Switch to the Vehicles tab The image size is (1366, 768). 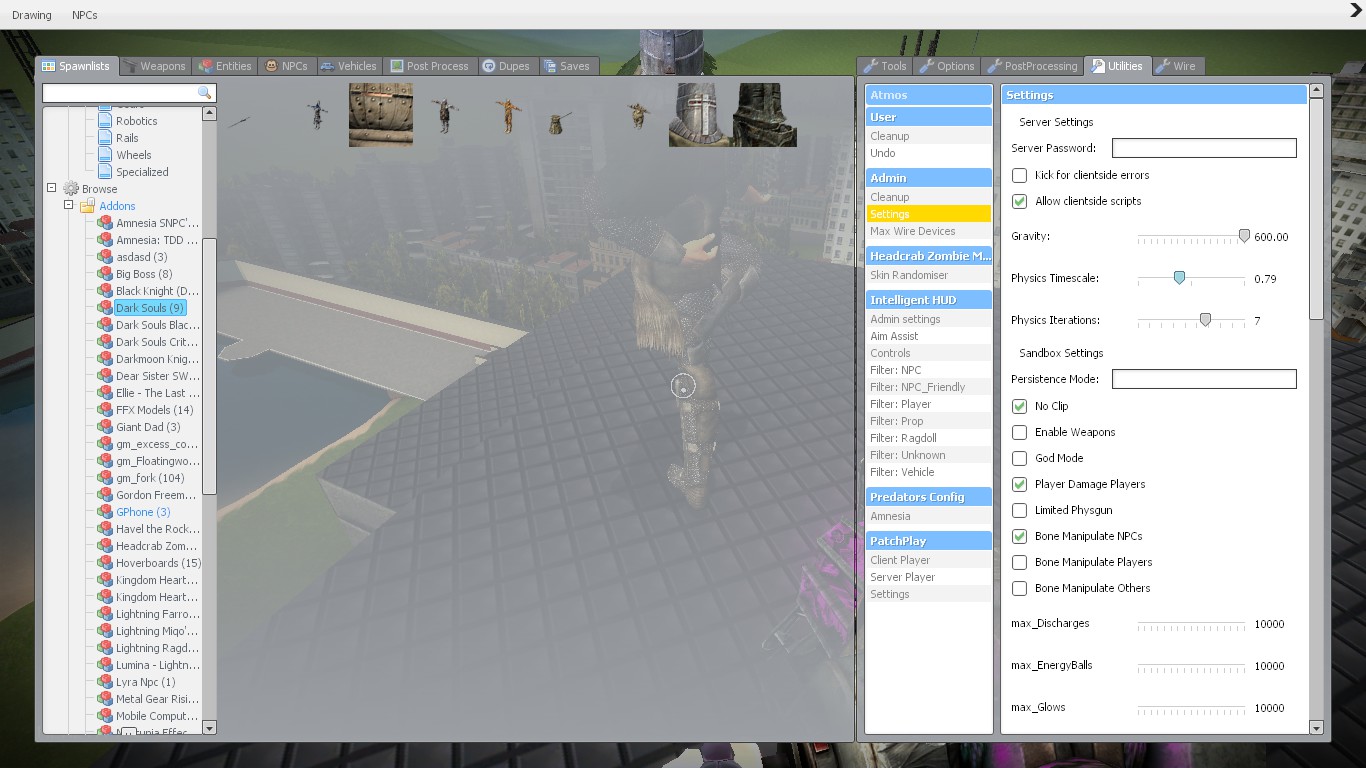pos(349,66)
